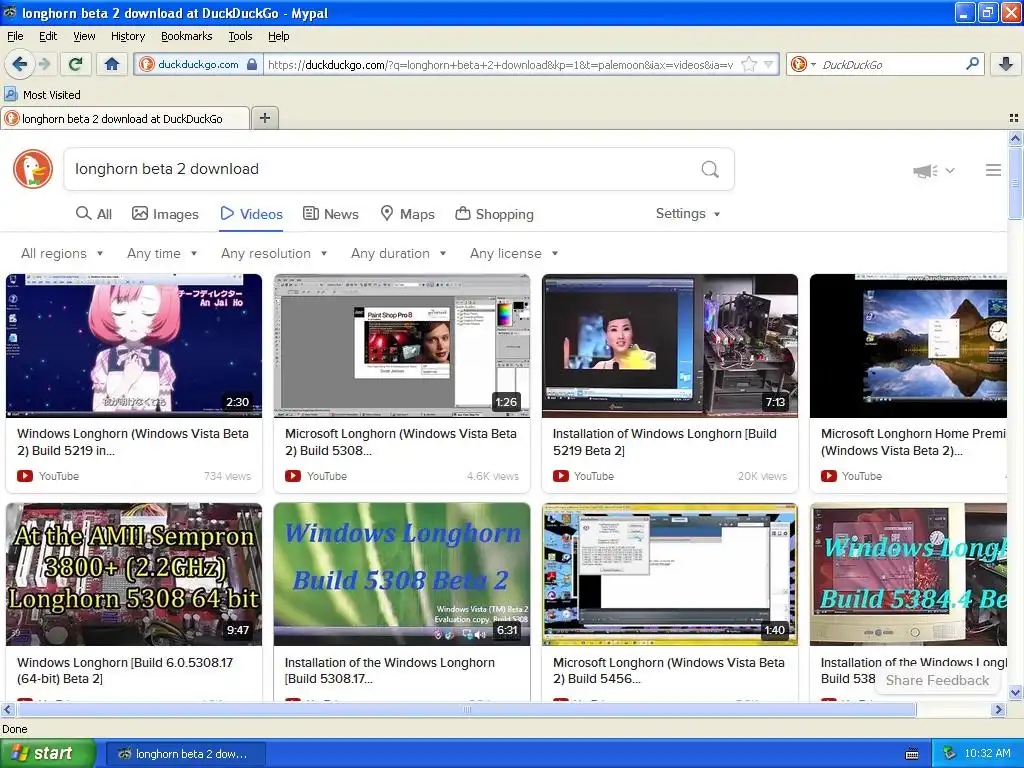Play the 7:13 installation video thumbnail
Viewport: 1024px width, 768px height.
(x=669, y=345)
